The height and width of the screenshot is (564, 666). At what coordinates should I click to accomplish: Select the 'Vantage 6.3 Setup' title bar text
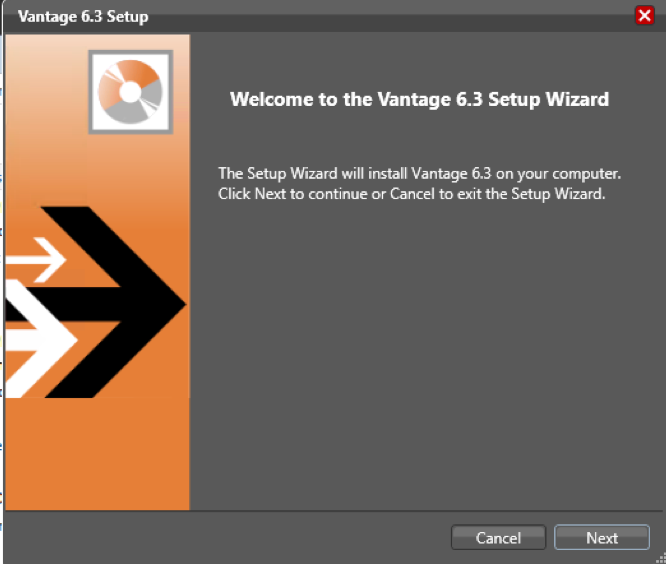83,17
